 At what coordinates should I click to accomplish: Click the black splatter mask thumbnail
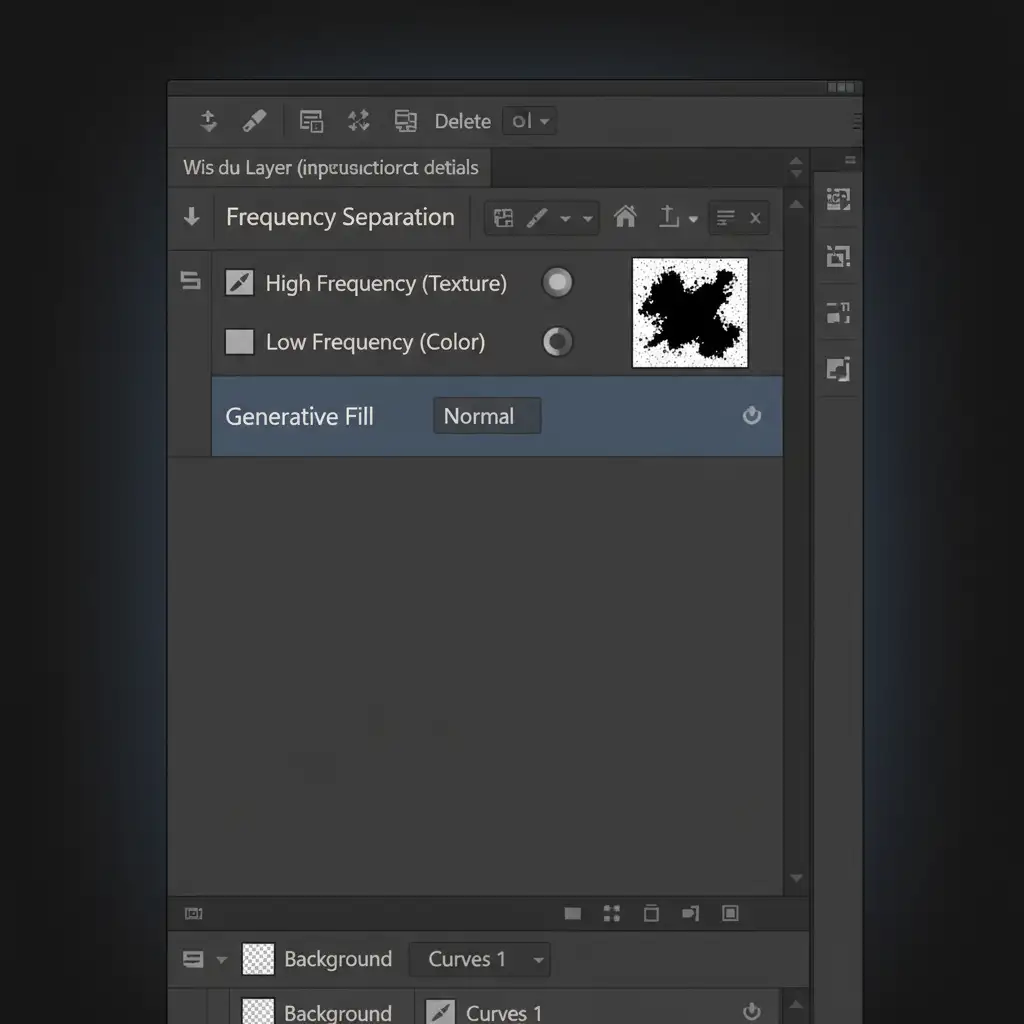coord(690,312)
